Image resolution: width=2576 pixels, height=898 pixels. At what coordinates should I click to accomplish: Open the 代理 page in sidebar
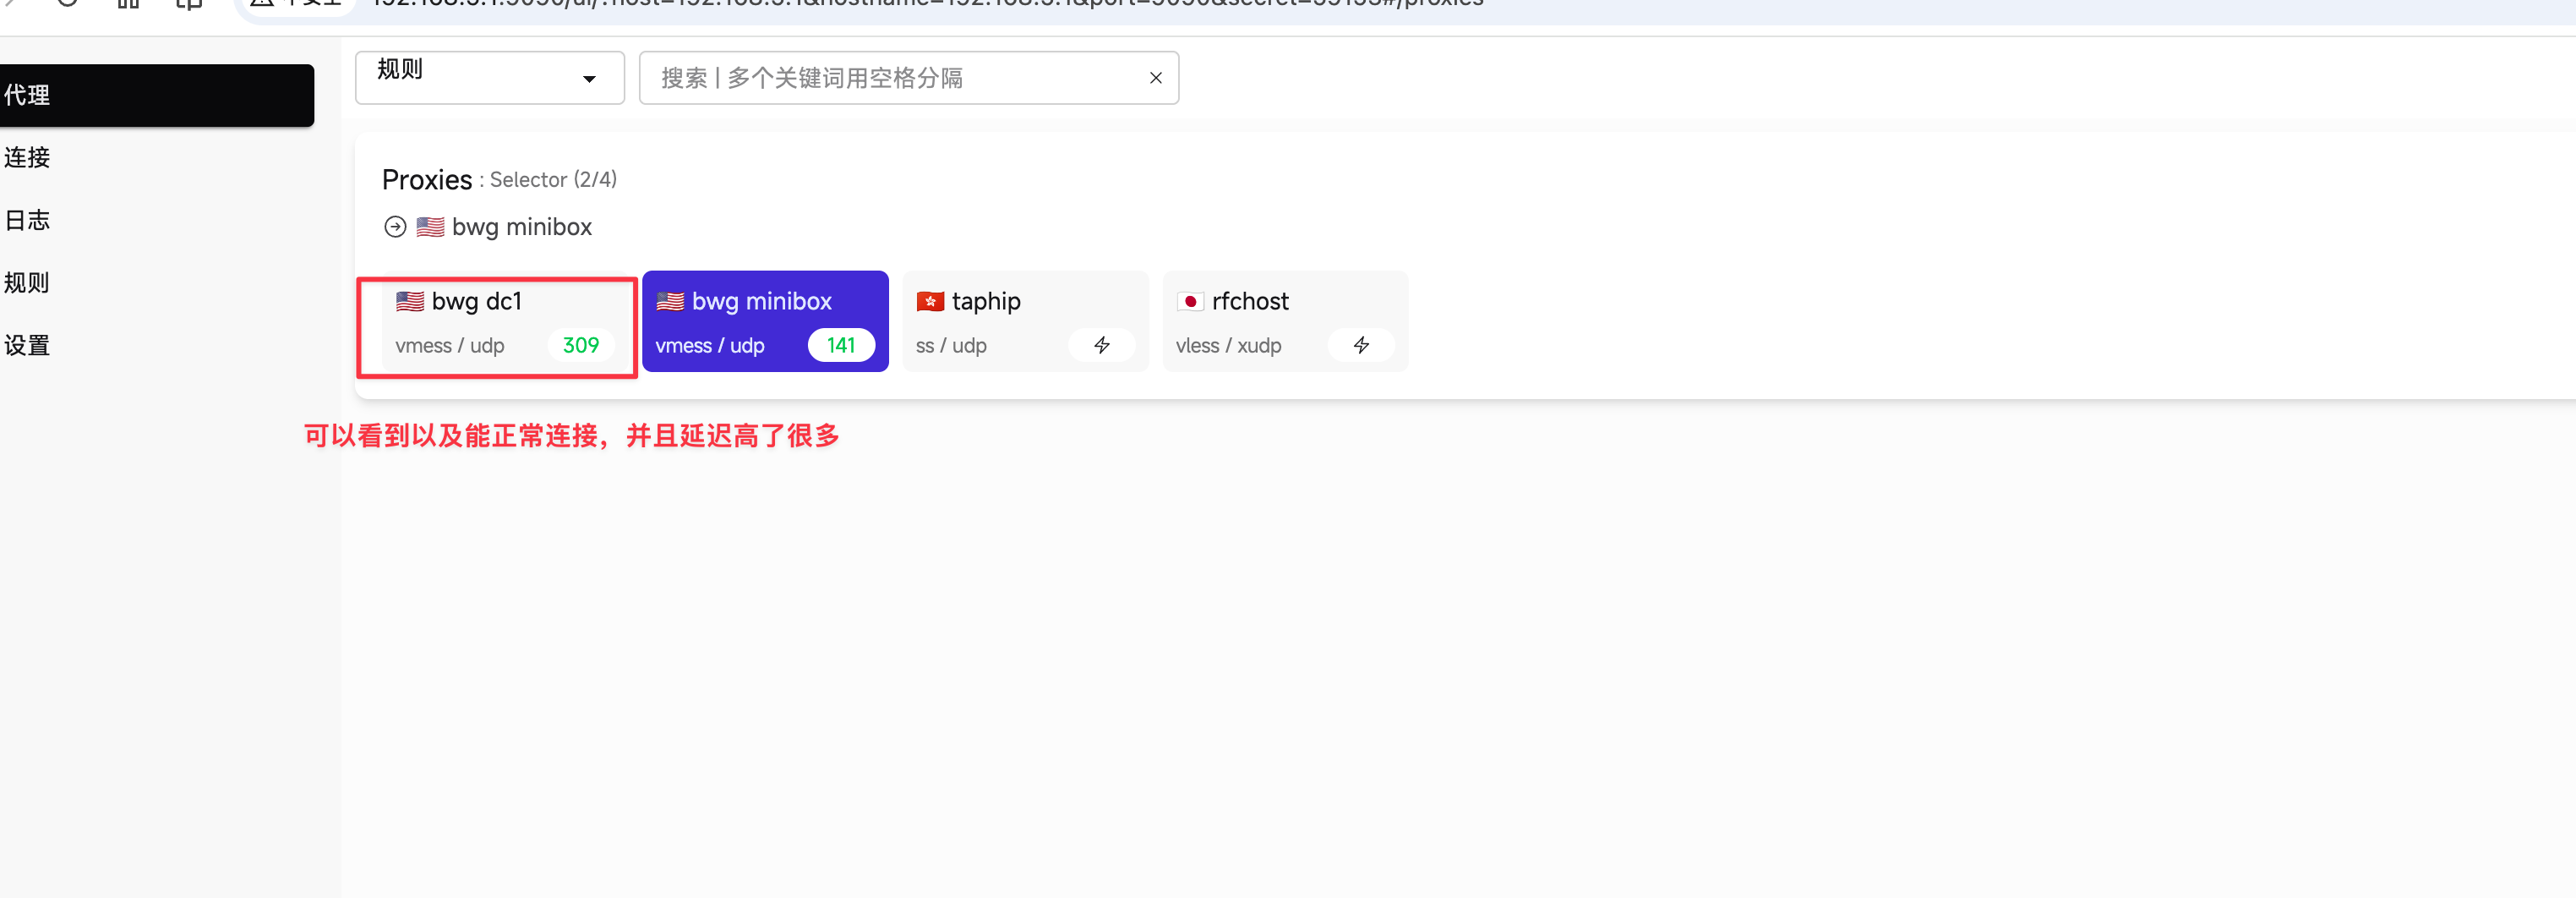(x=150, y=95)
